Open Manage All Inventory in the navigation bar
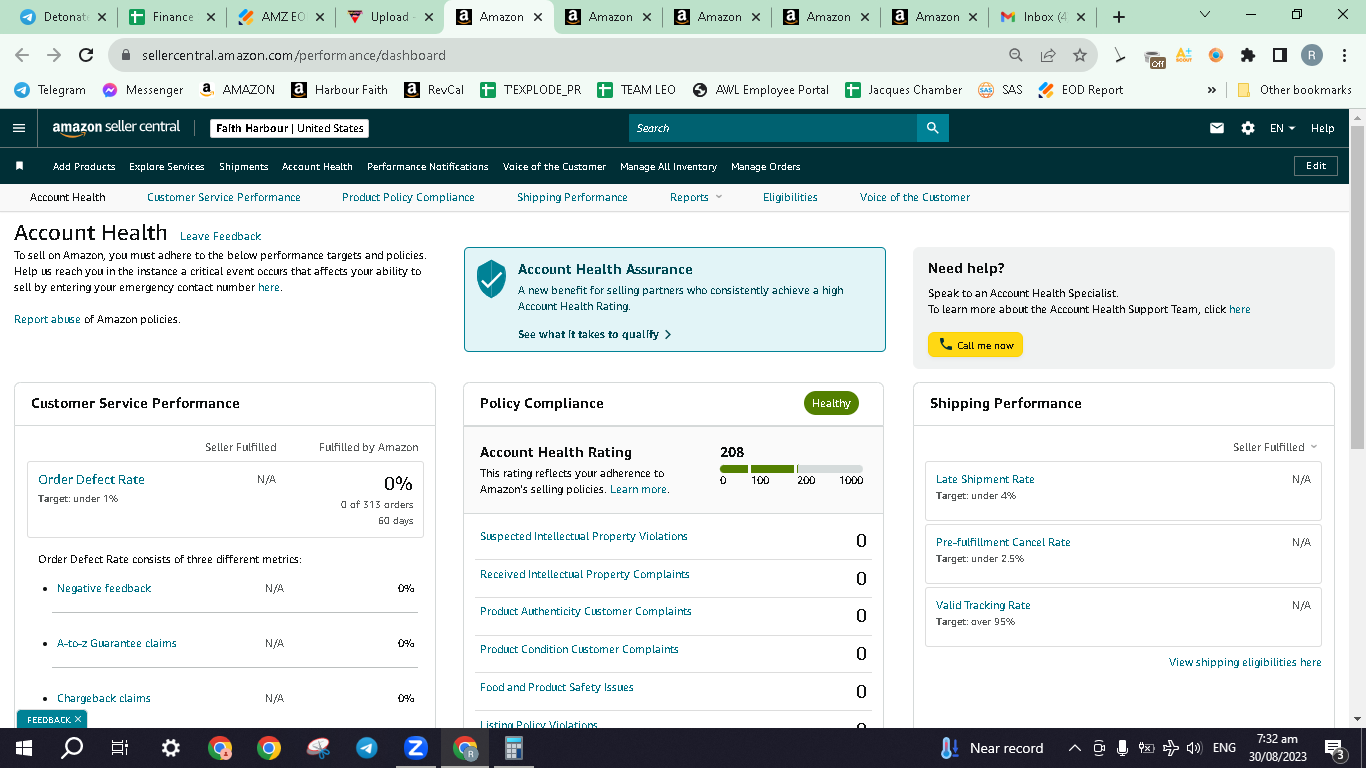The height and width of the screenshot is (768, 1366). click(668, 166)
